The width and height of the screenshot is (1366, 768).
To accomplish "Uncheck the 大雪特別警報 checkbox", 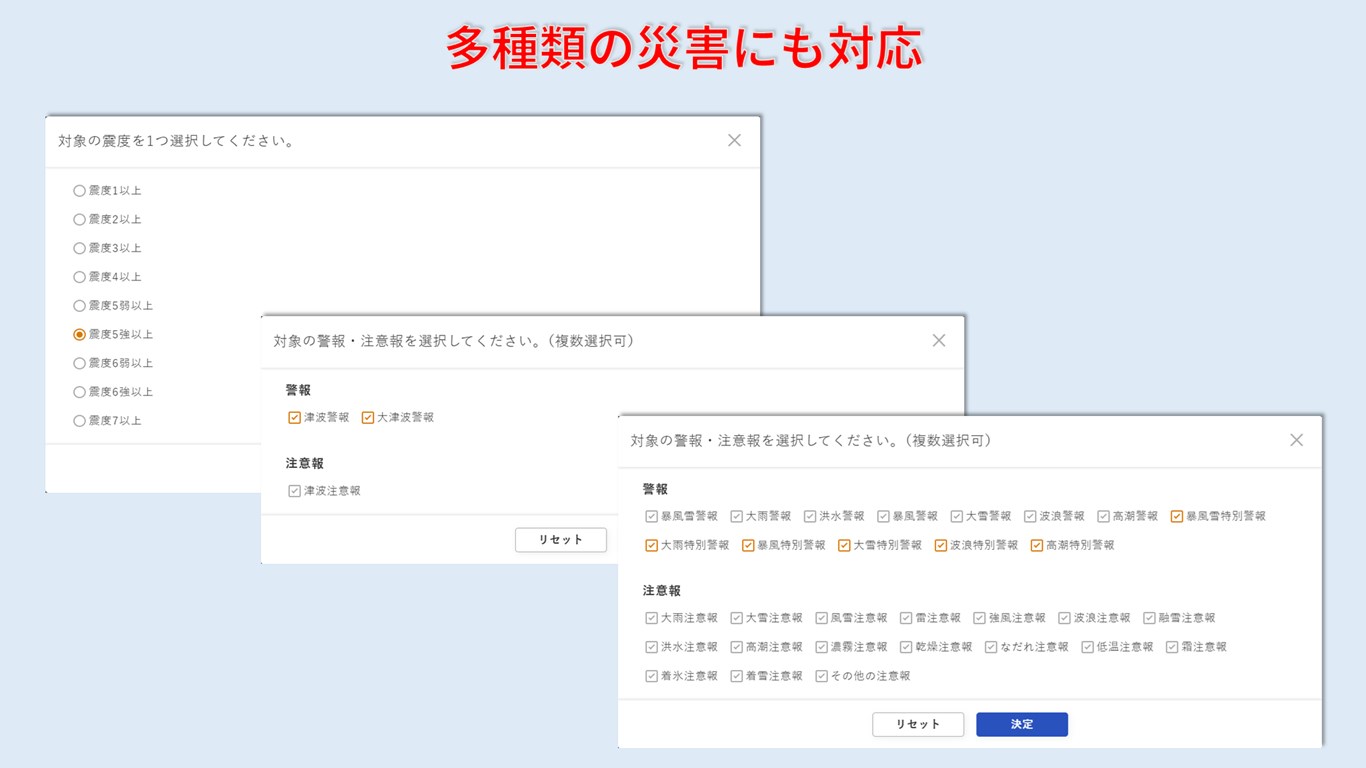I will tap(844, 545).
